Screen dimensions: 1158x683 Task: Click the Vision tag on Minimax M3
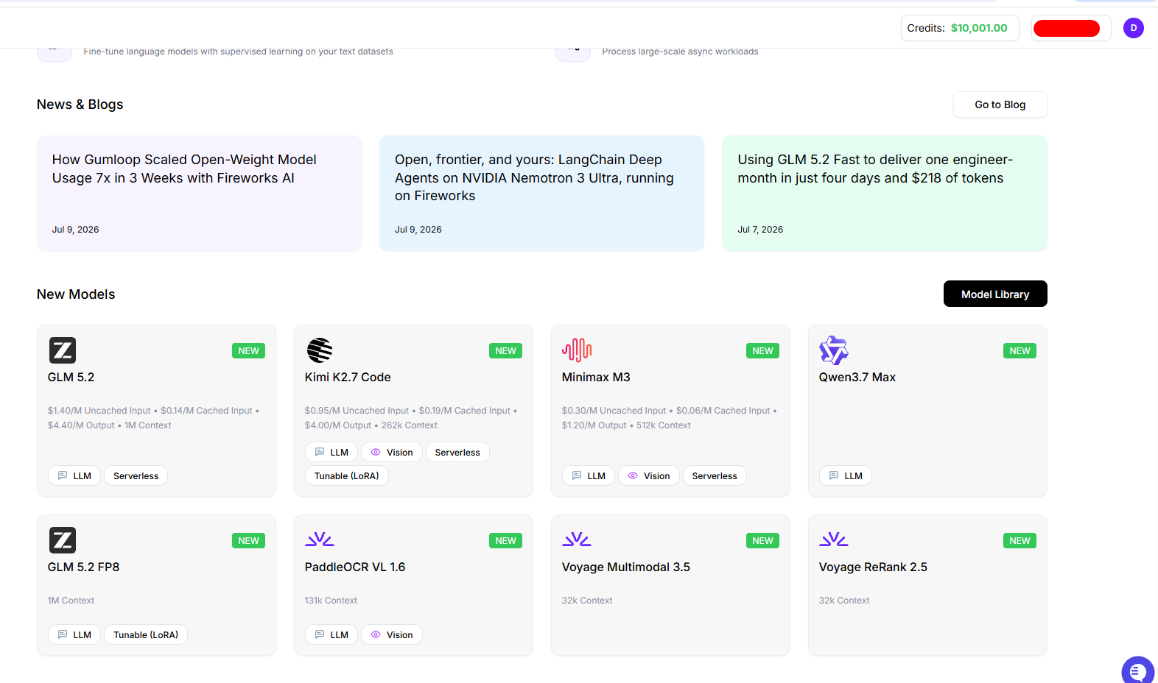(x=648, y=476)
